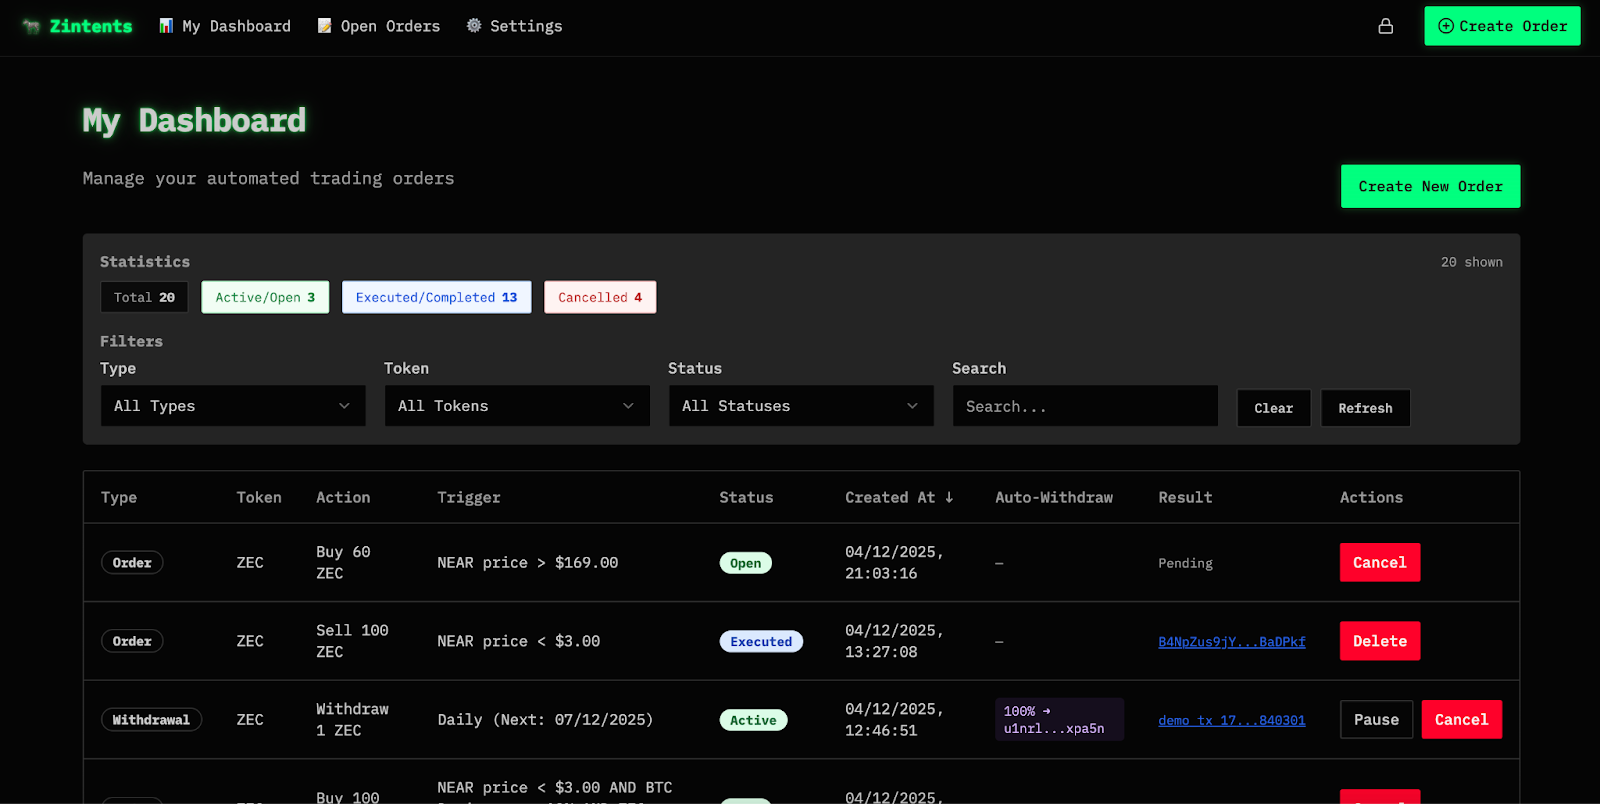The height and width of the screenshot is (804, 1600).
Task: Open the All Types dropdown
Action: tap(233, 406)
